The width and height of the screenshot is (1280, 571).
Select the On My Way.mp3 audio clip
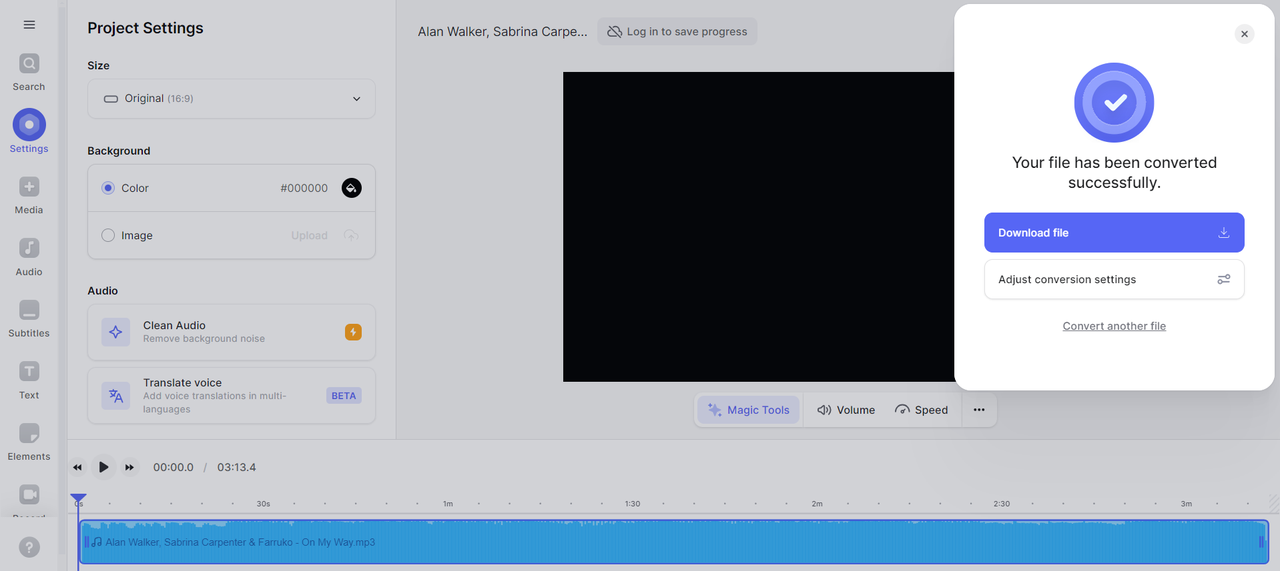pyautogui.click(x=674, y=542)
